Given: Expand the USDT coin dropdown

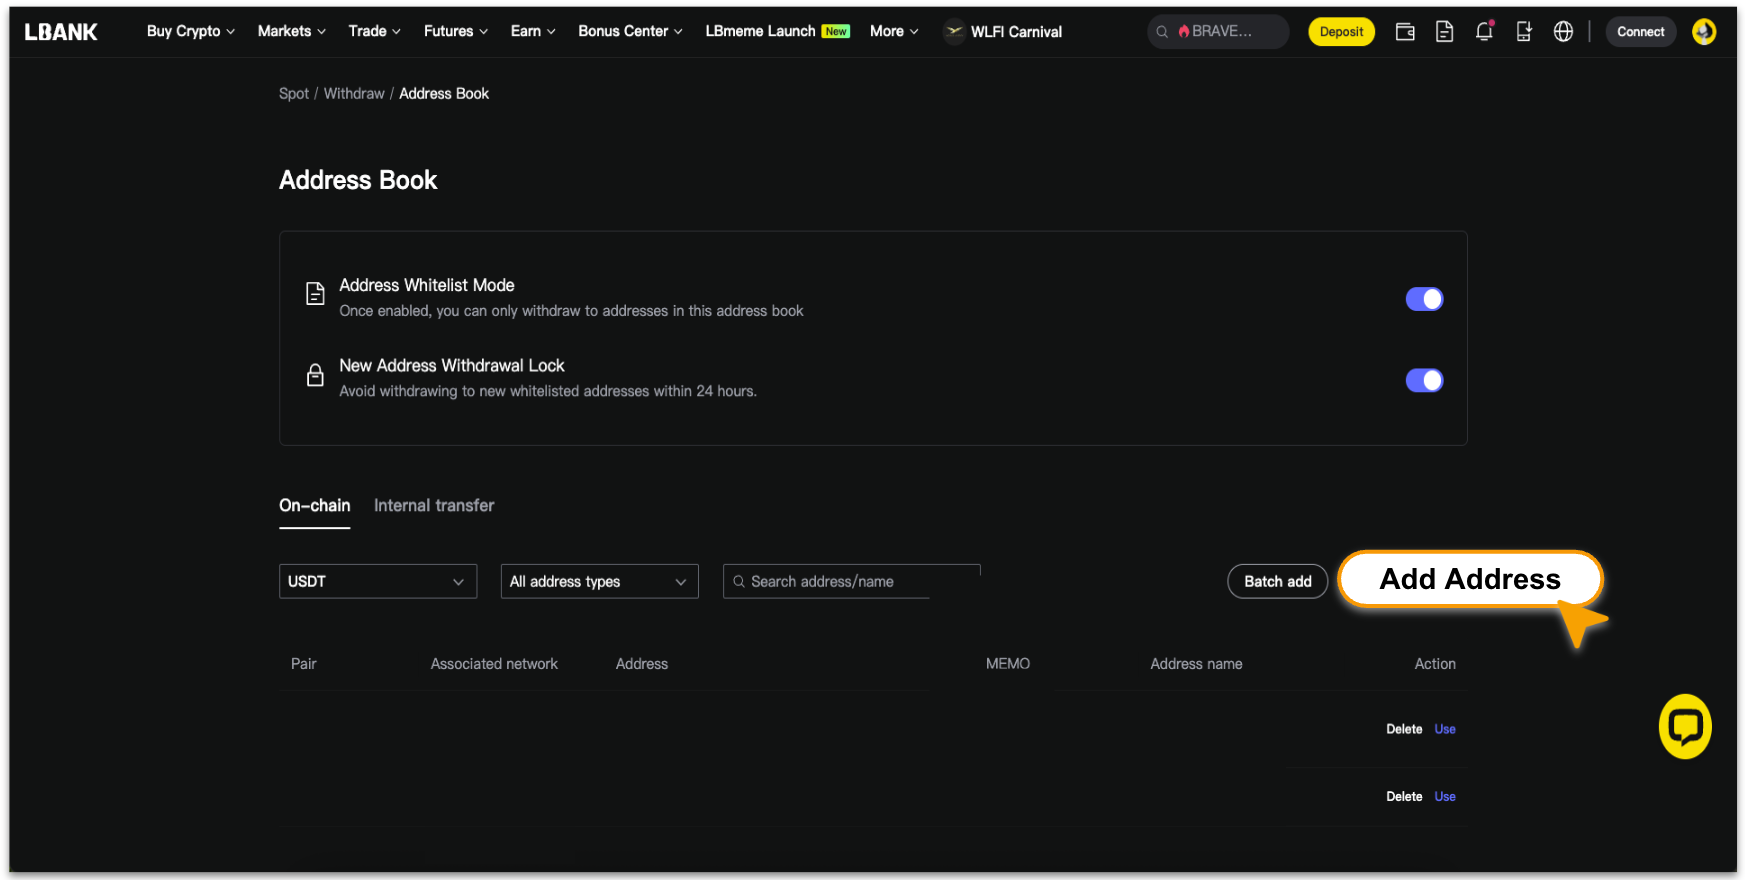Looking at the screenshot, I should point(377,581).
